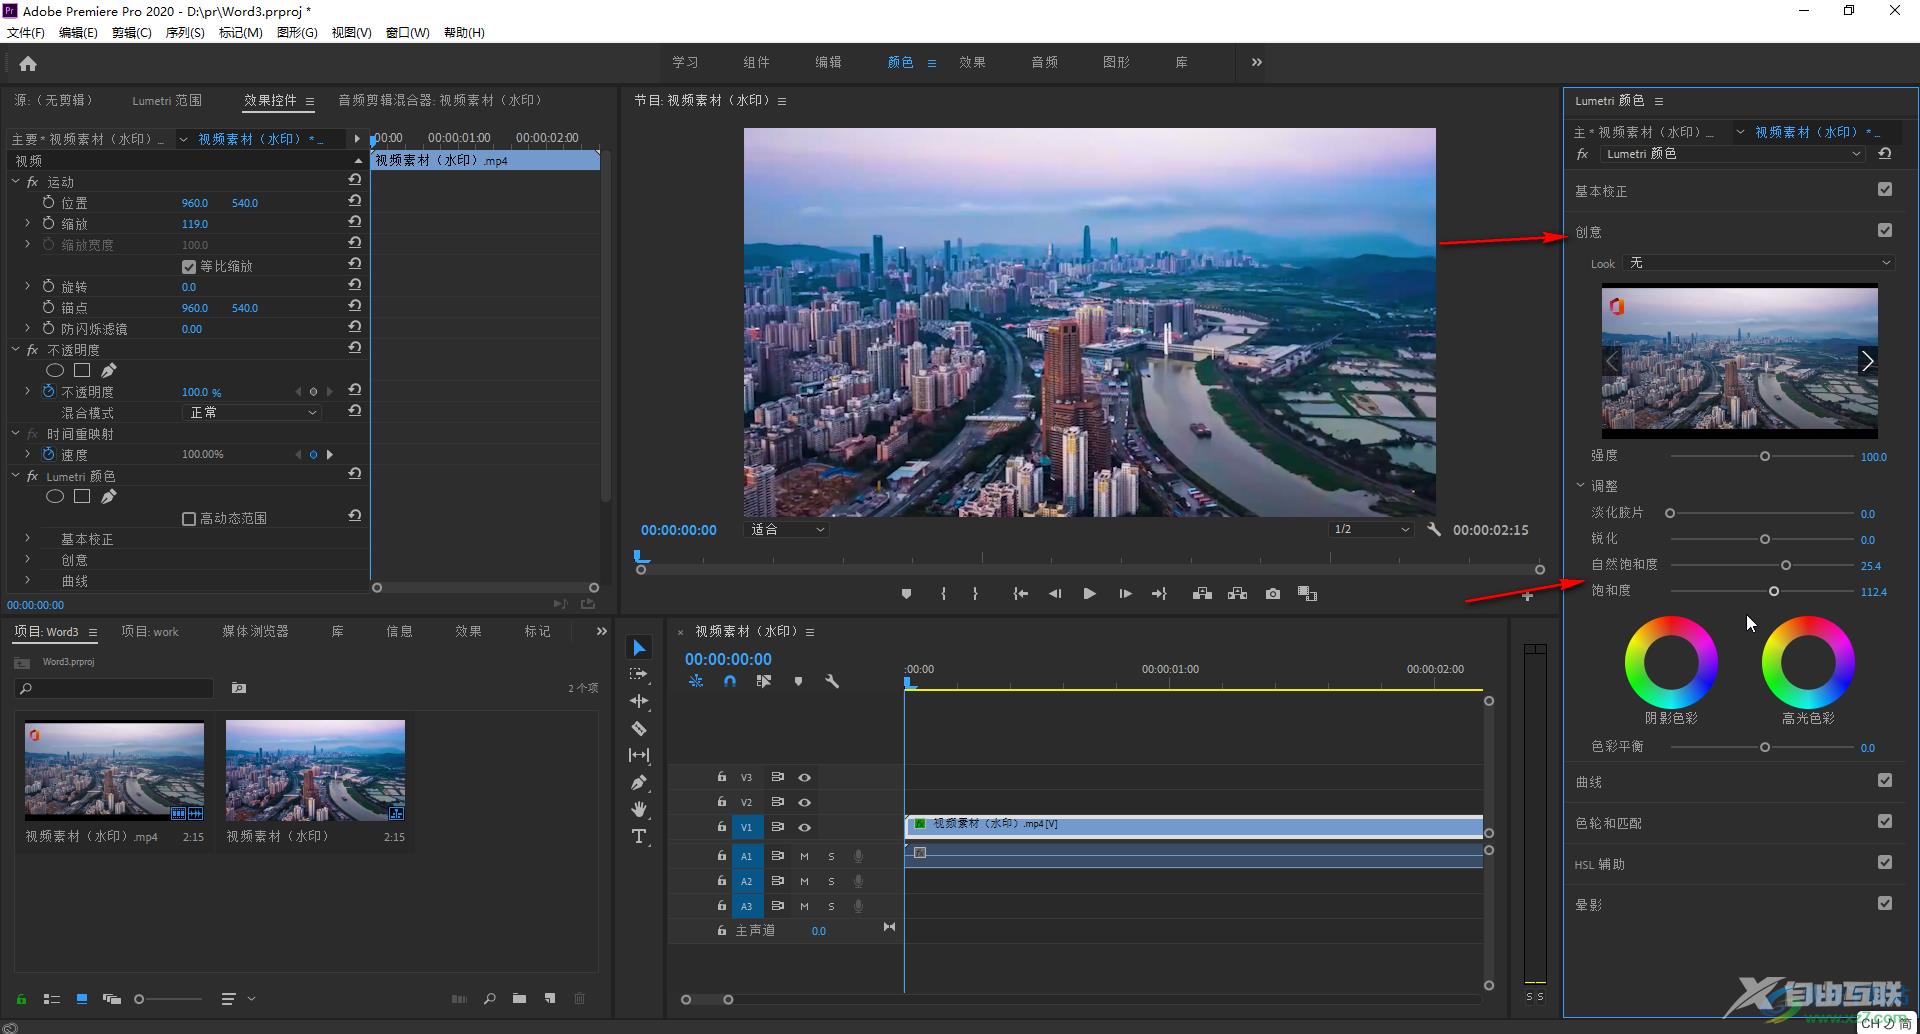1920x1034 pixels.
Task: Switch to 编辑 workspace tab
Action: 828,63
